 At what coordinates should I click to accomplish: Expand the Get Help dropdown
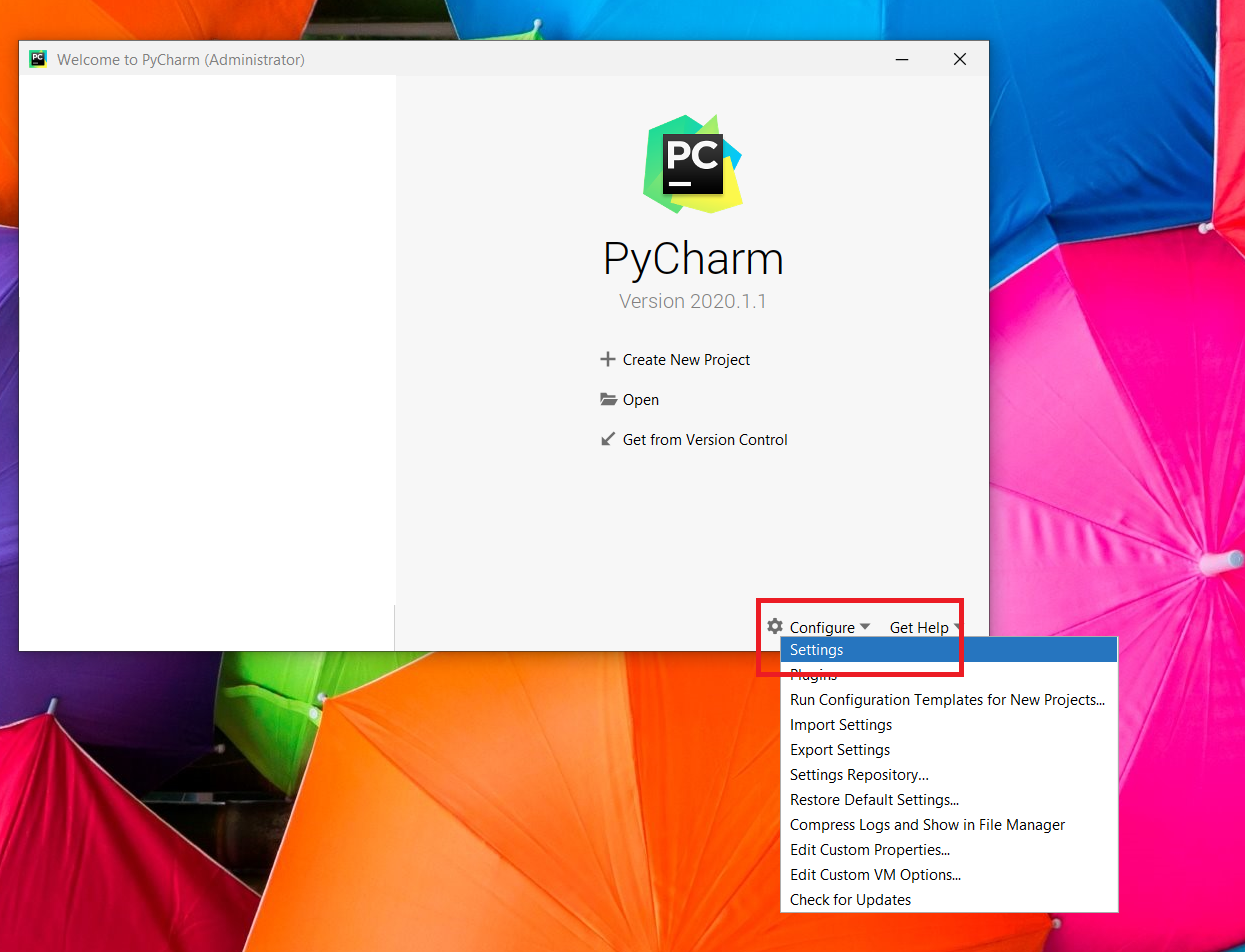pyautogui.click(x=919, y=627)
